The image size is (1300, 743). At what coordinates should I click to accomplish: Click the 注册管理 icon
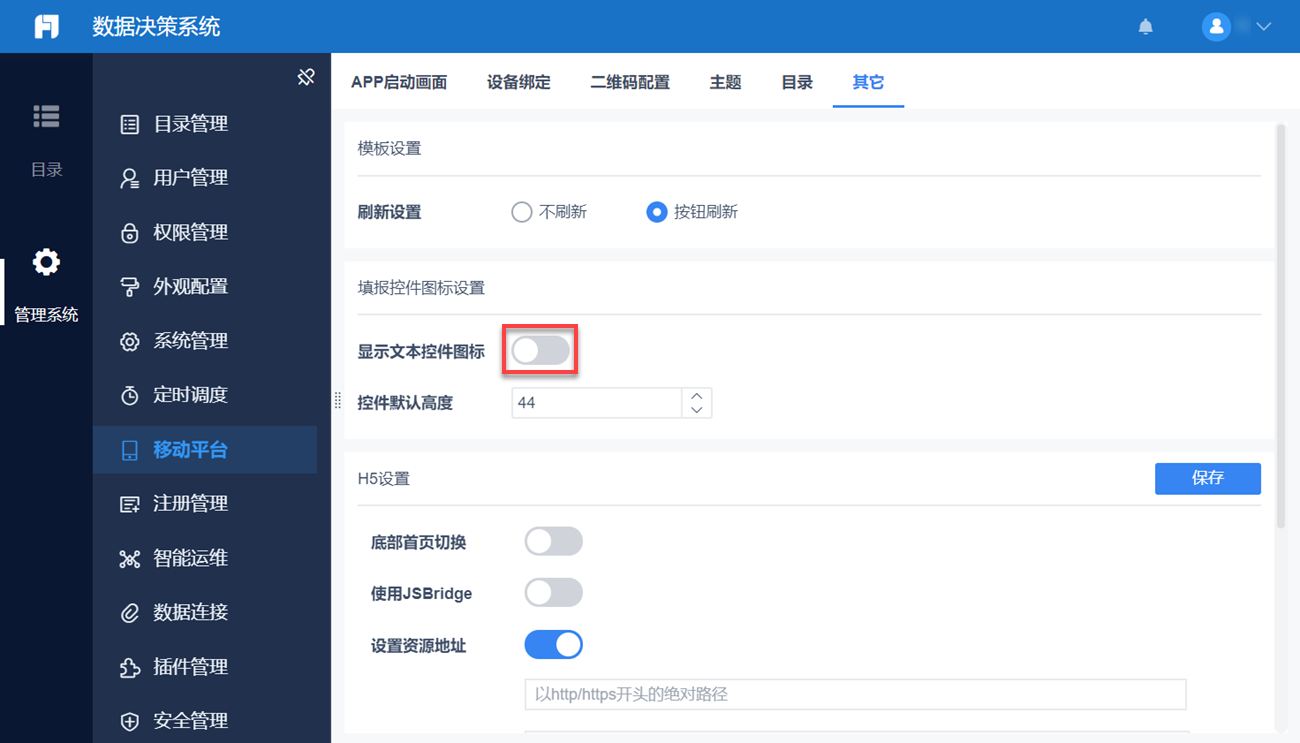coord(130,505)
